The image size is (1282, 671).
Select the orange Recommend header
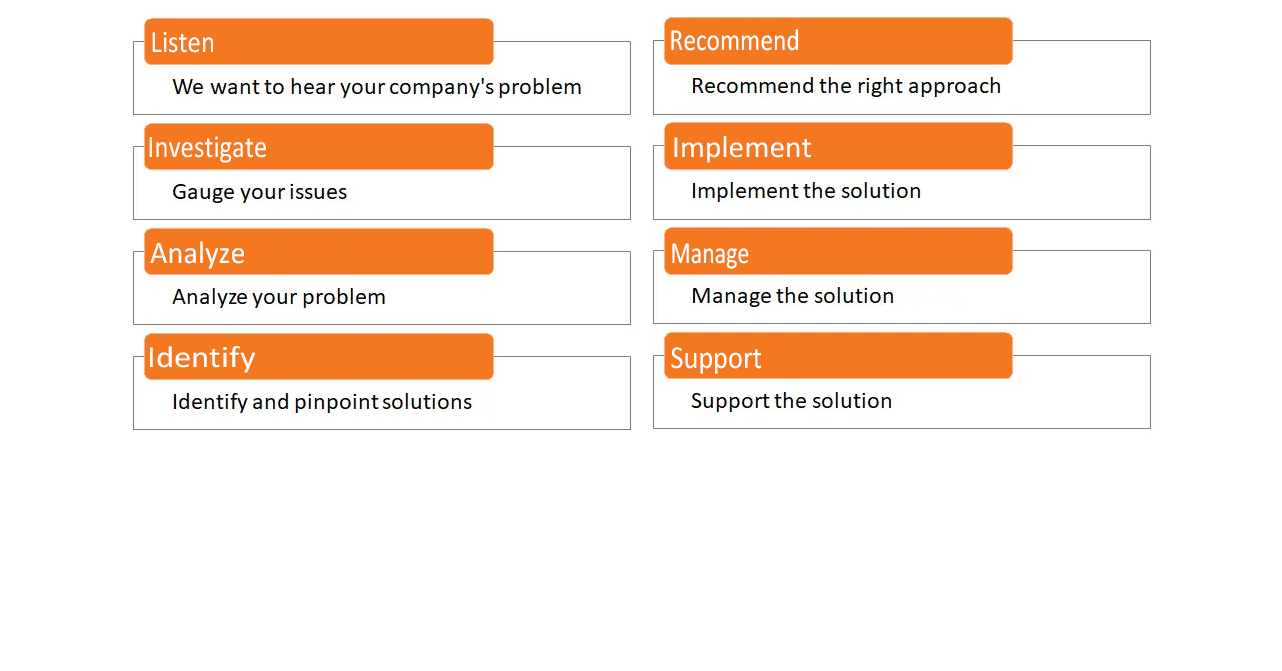coord(838,41)
